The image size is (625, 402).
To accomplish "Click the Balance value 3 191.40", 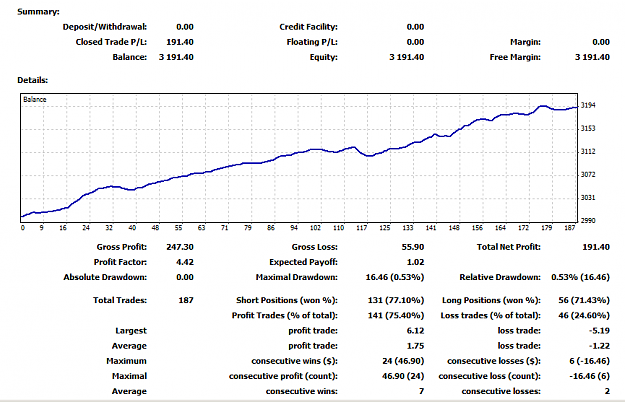I will pos(176,57).
